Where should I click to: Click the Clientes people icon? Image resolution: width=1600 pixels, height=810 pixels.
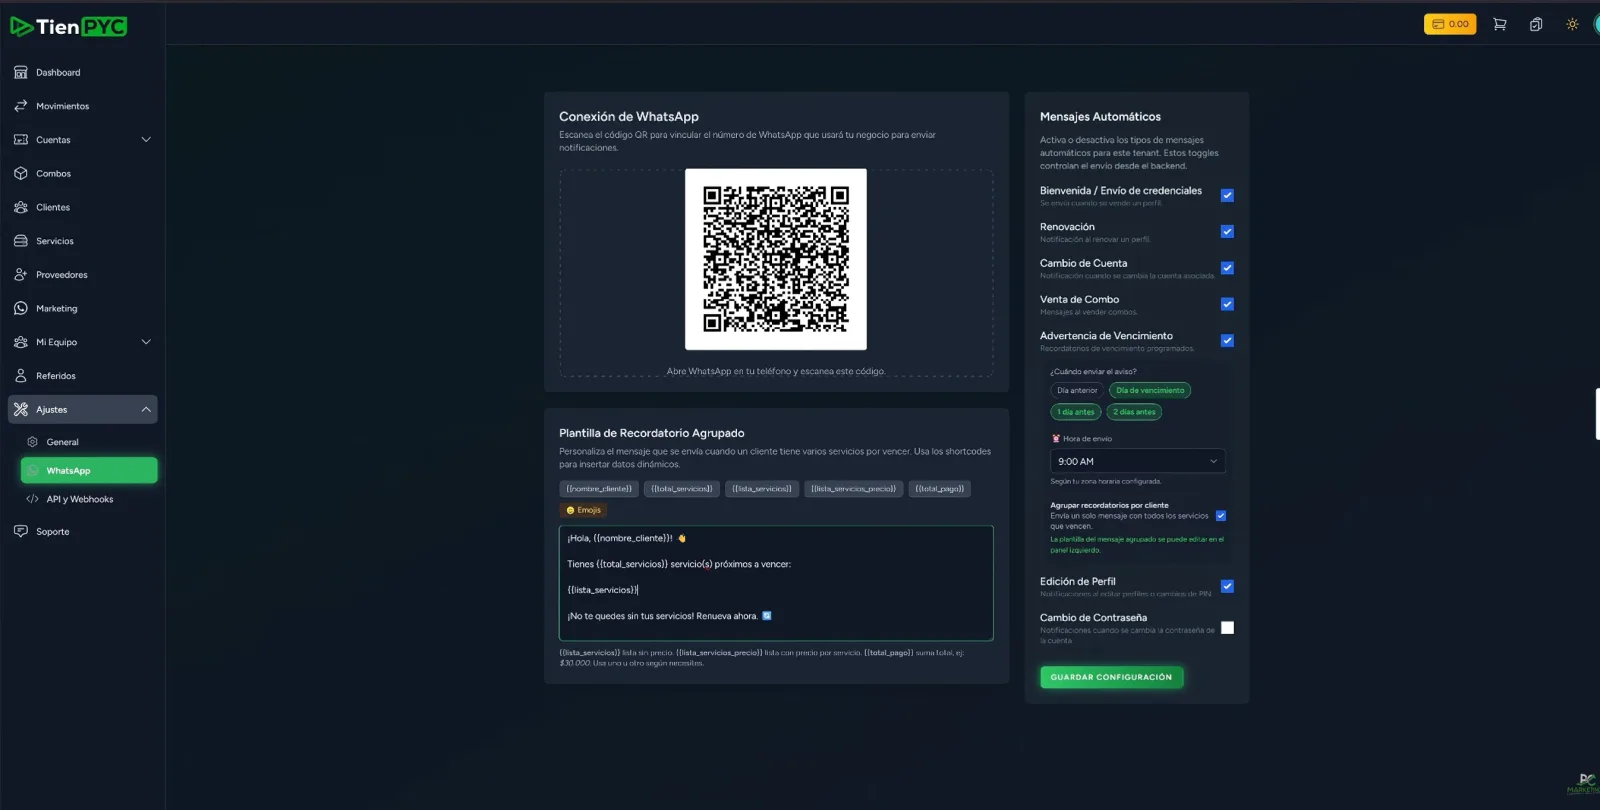tap(21, 207)
